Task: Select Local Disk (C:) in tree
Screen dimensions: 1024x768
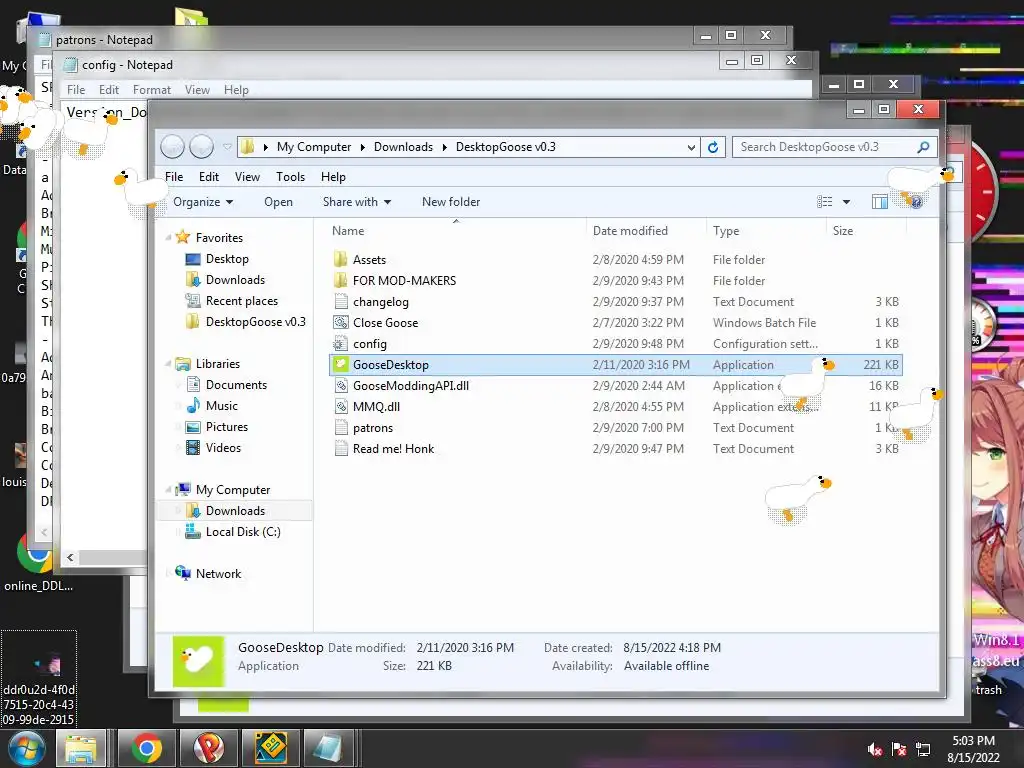Action: pos(242,532)
